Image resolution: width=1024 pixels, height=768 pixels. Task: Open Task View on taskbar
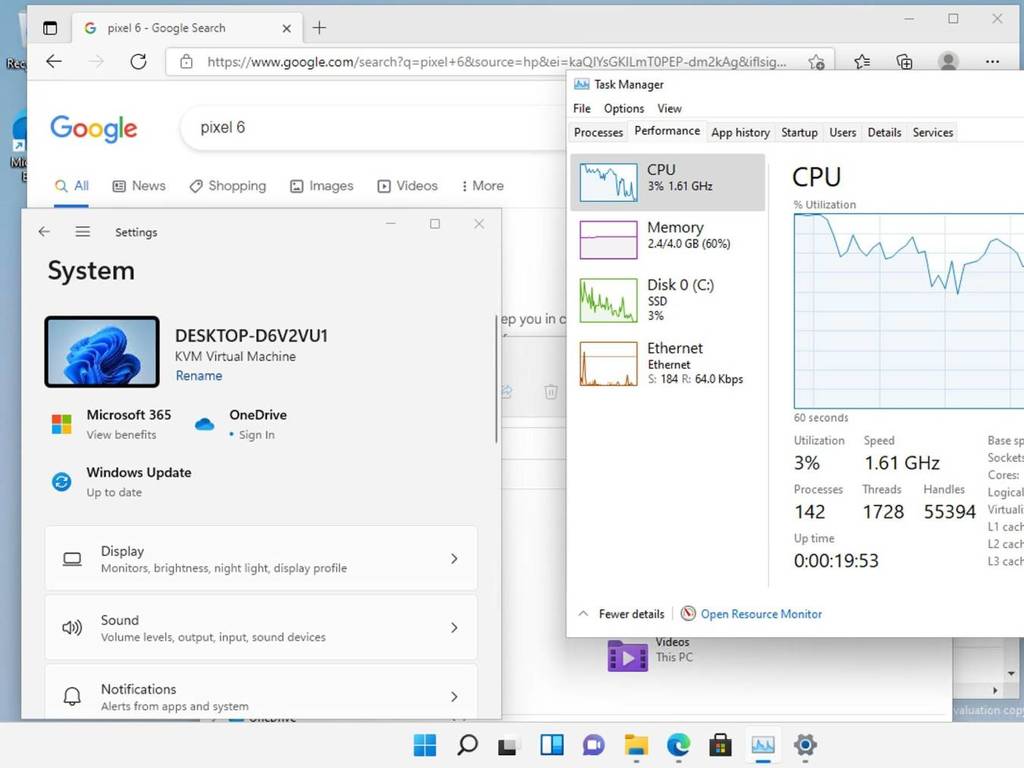coord(508,745)
